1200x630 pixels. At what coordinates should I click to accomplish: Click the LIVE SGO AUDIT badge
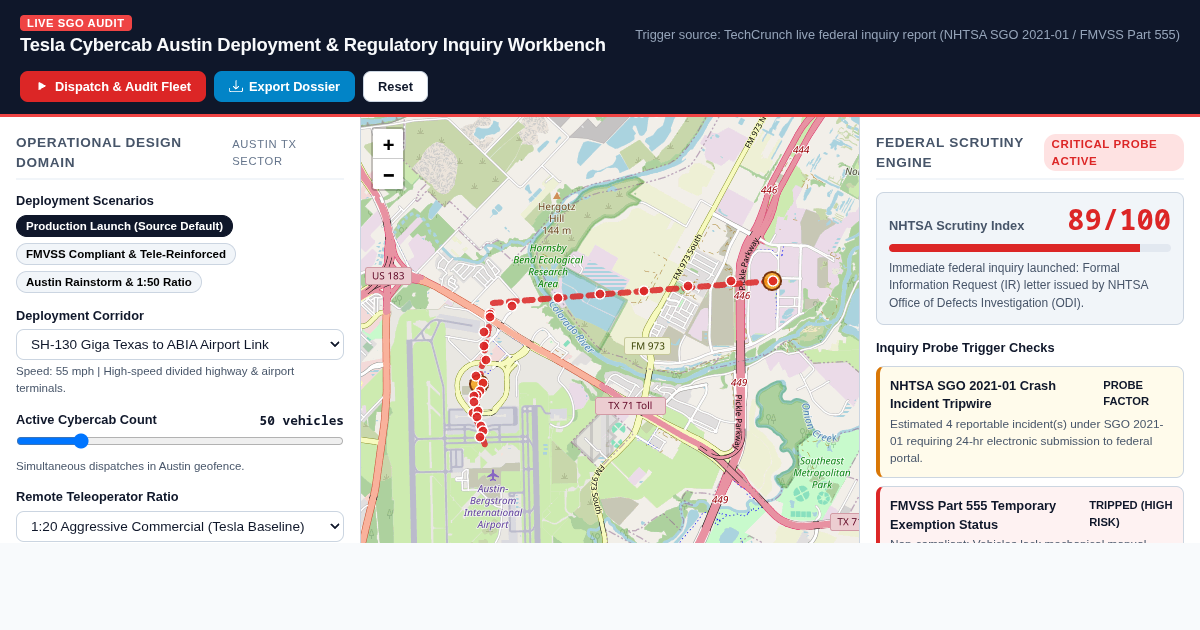[x=76, y=23]
